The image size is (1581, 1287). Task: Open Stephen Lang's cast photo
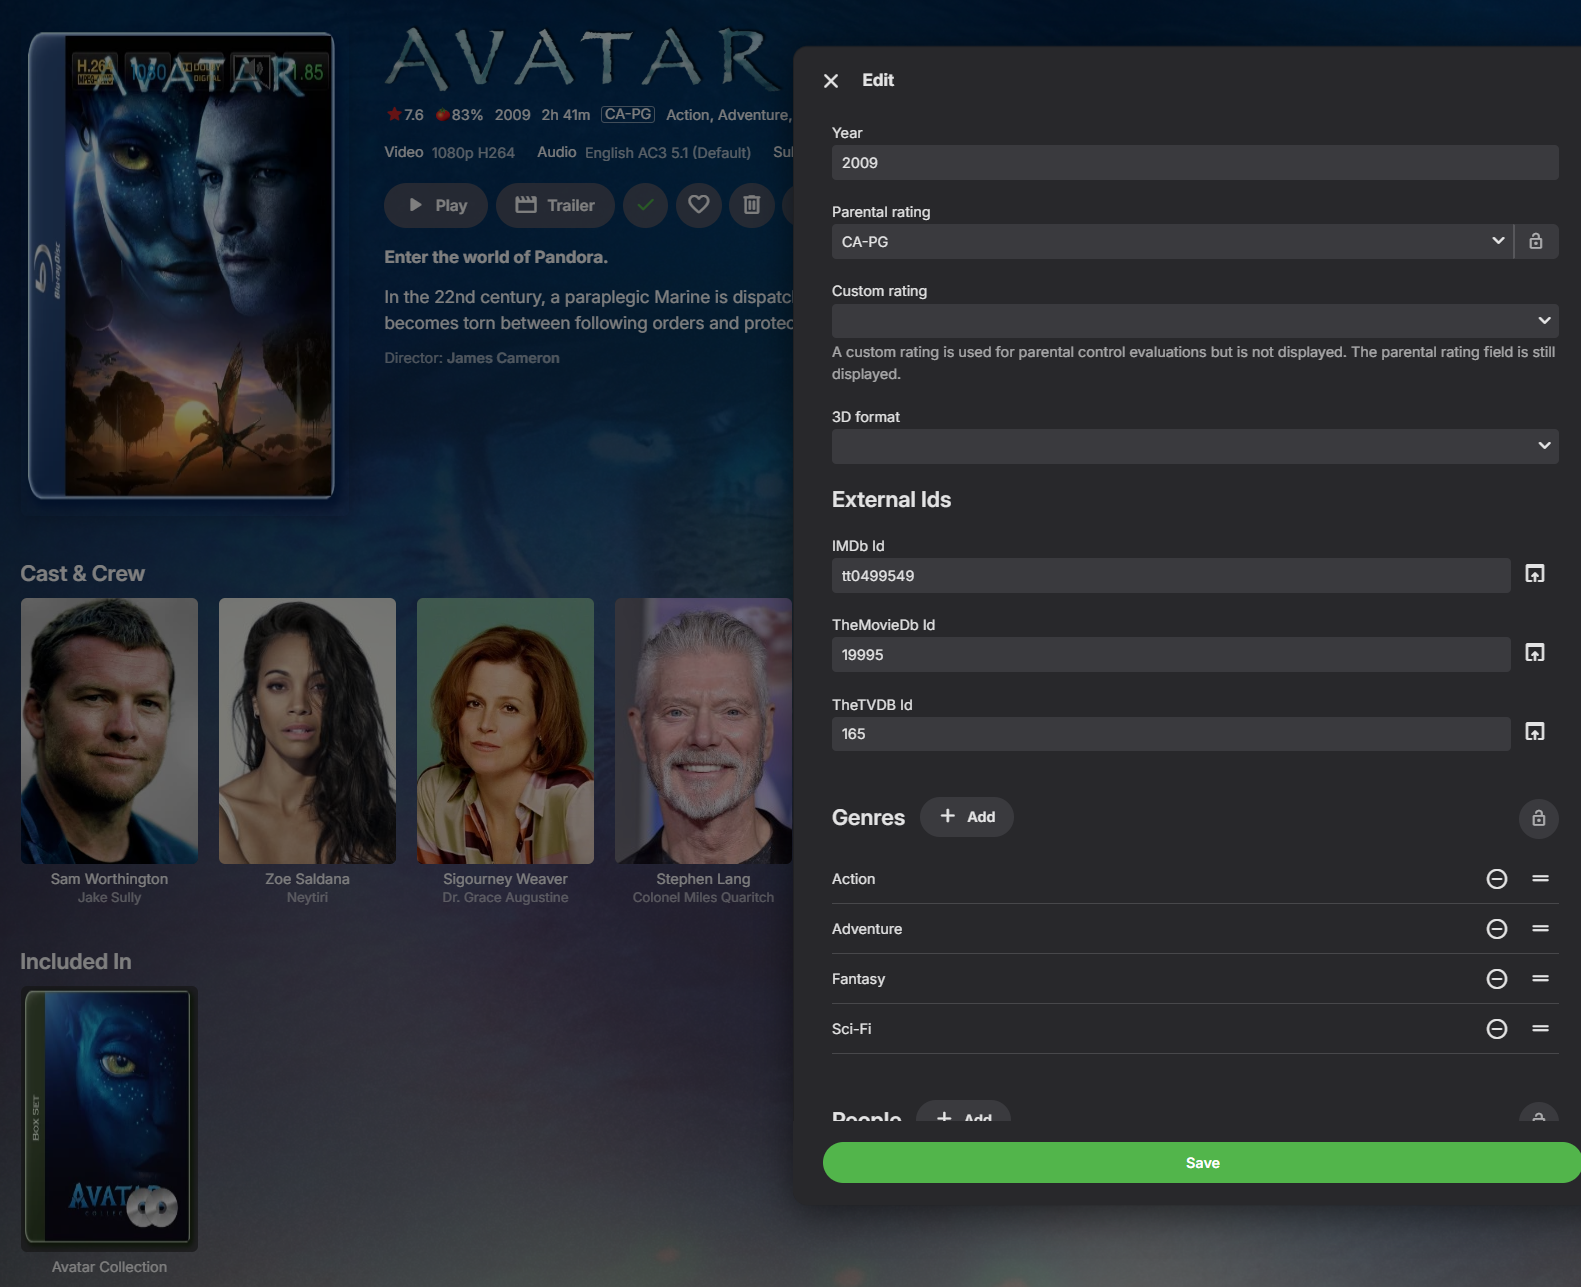703,731
